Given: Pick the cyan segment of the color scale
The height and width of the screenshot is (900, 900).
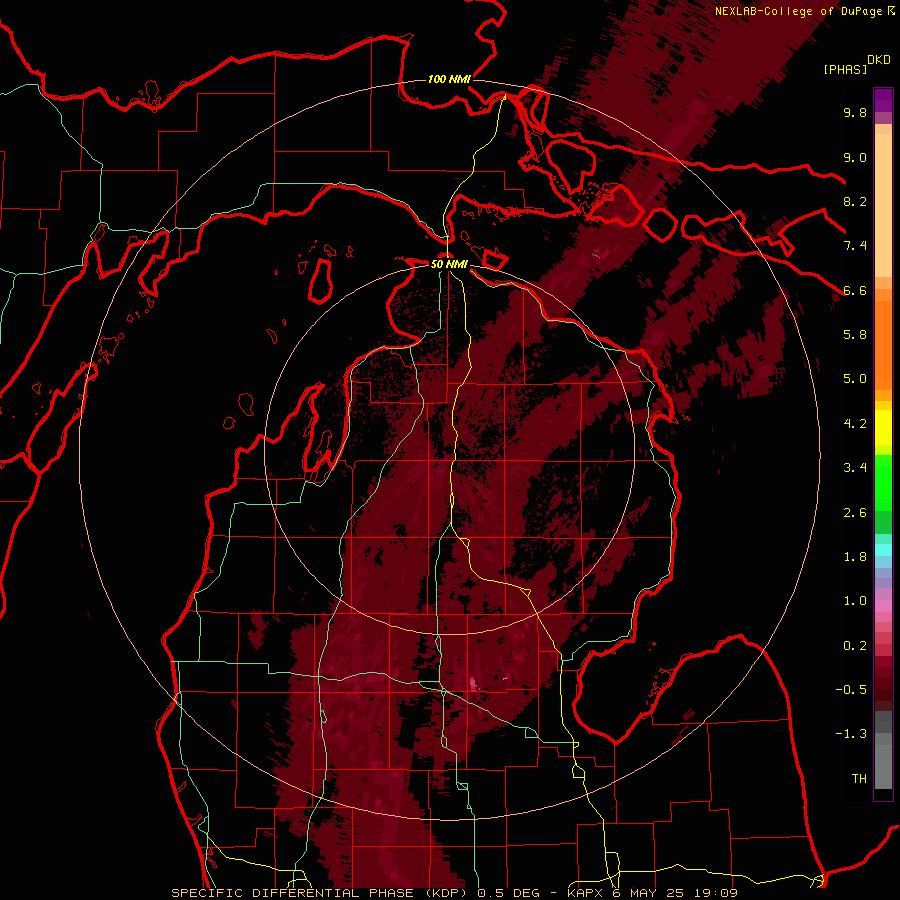Looking at the screenshot, I should (883, 550).
